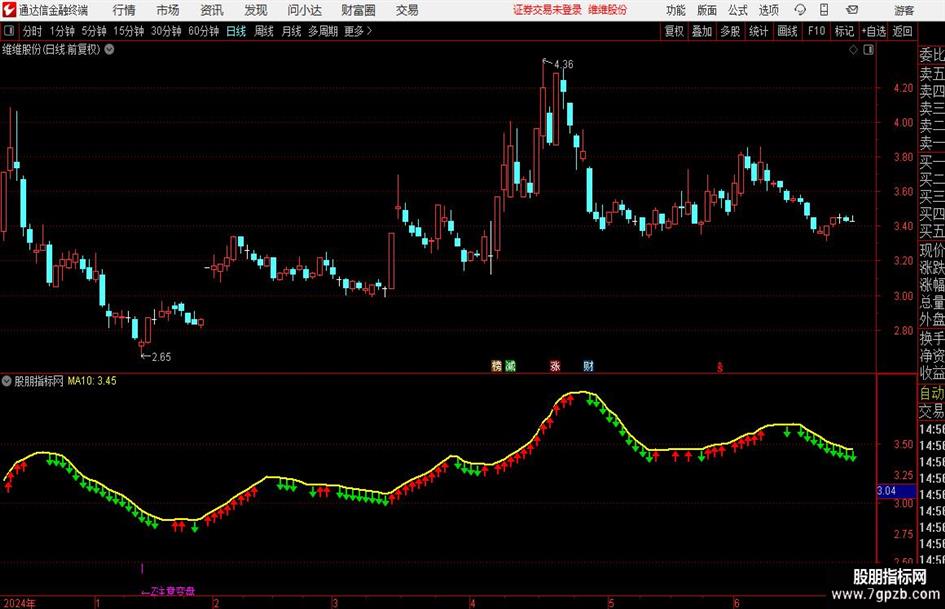The image size is (945, 609).
Task: Open the 交易 menu
Action: coord(407,10)
